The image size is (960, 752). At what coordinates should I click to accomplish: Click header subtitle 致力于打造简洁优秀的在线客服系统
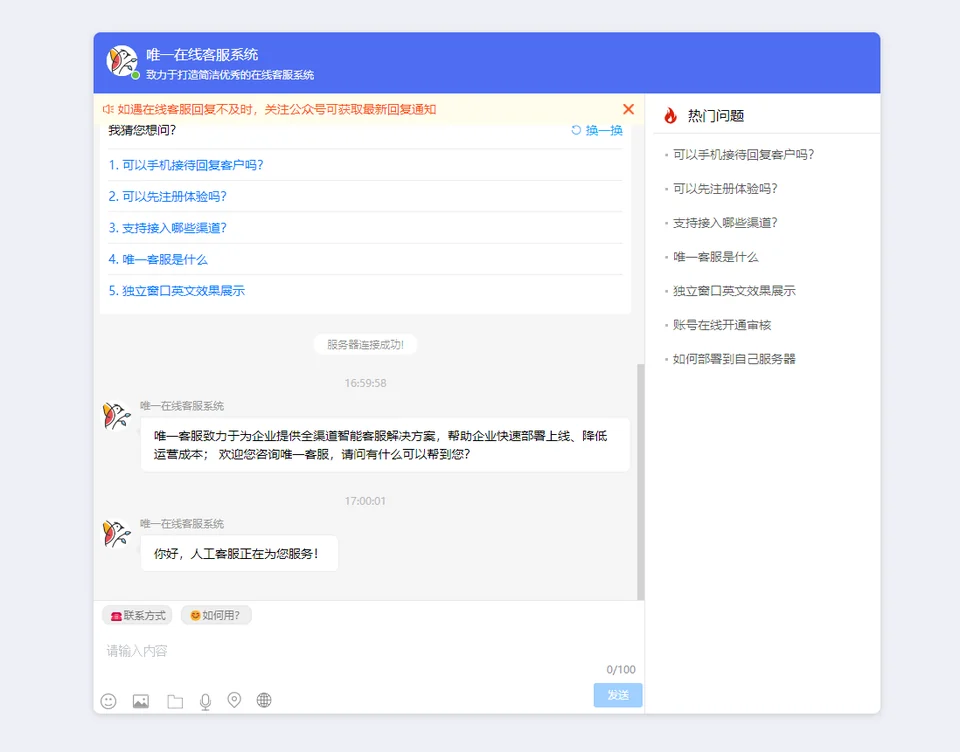pos(230,75)
